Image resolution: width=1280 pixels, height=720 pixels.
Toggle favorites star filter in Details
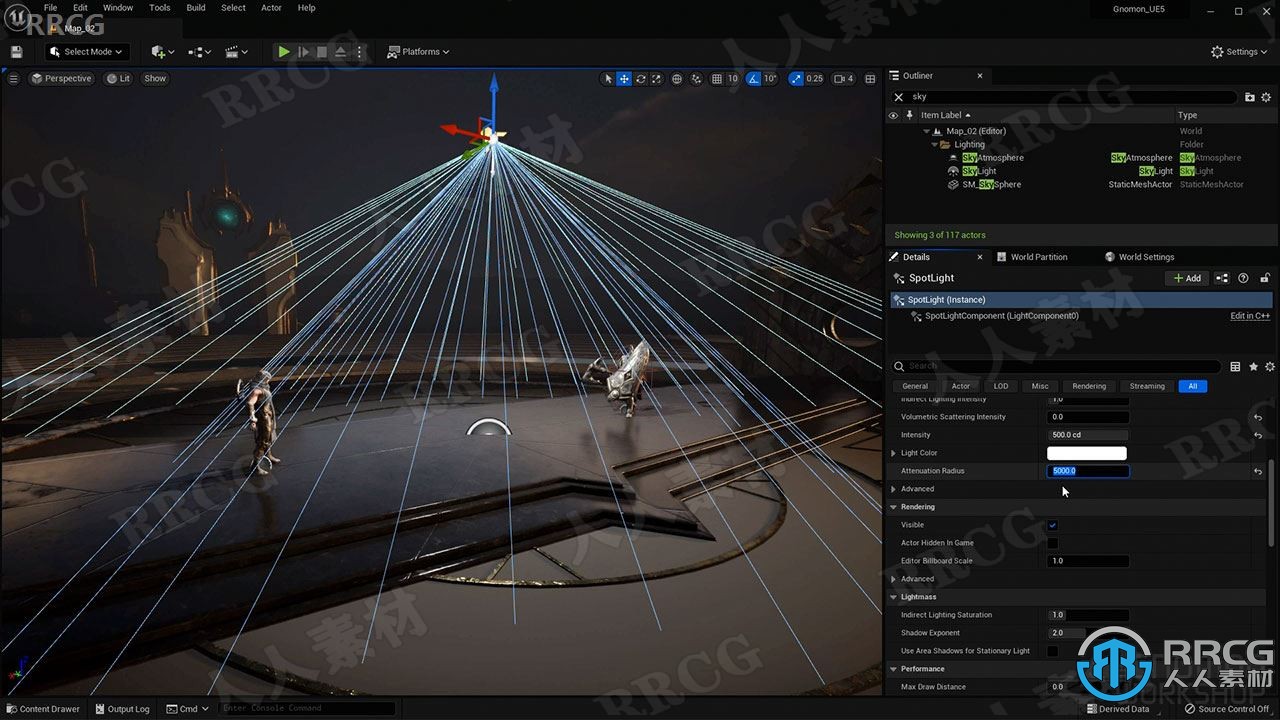1253,367
